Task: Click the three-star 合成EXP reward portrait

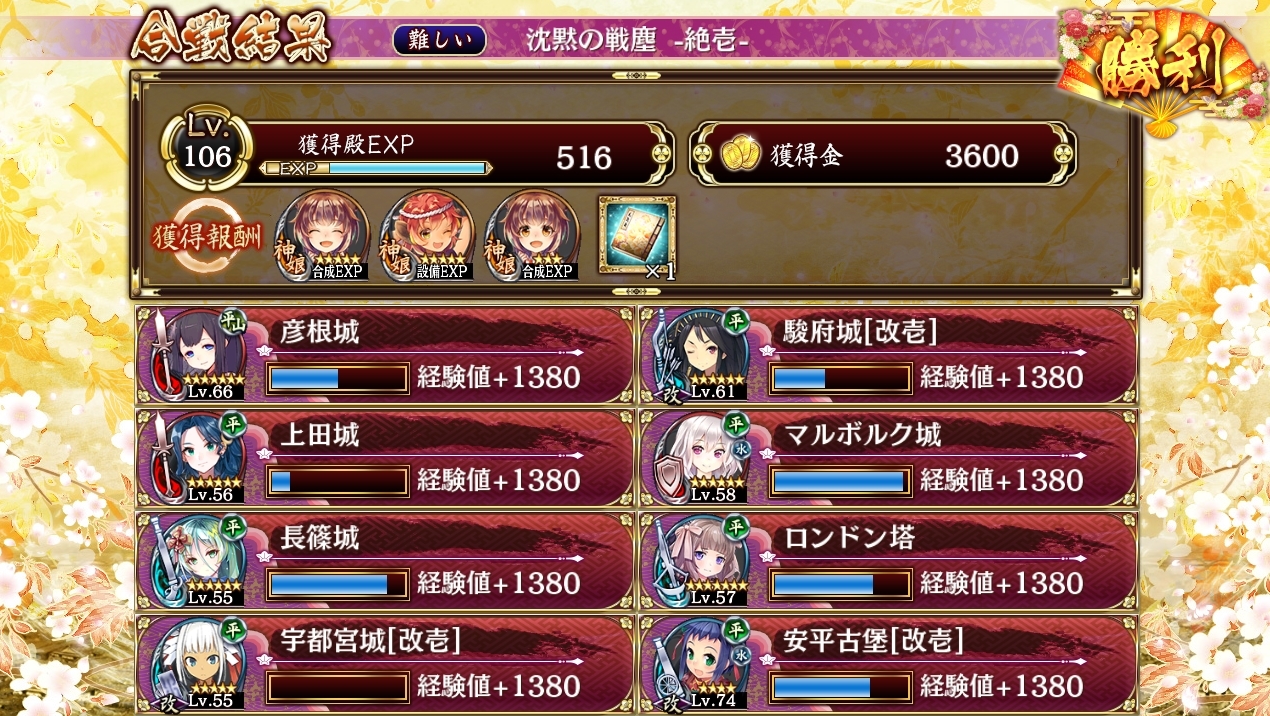Action: coord(532,235)
